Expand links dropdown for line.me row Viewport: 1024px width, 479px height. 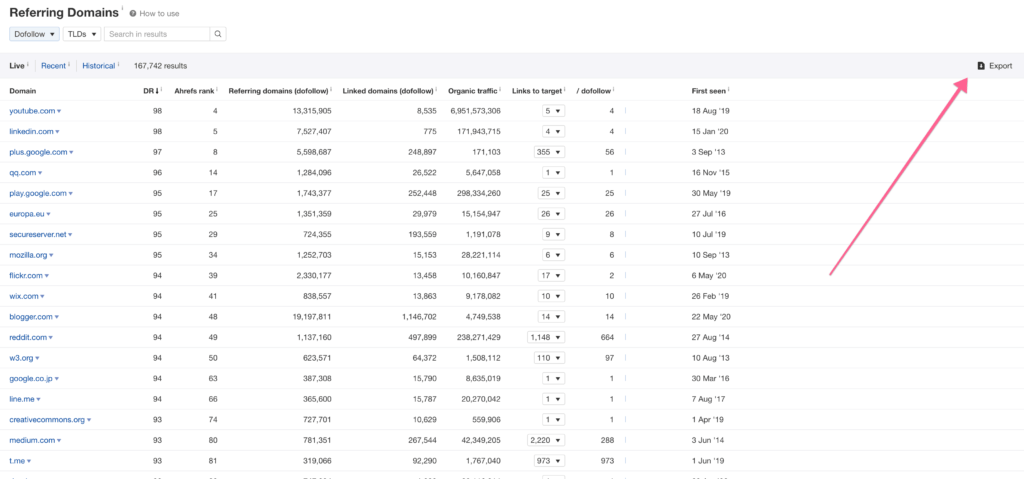(554, 399)
